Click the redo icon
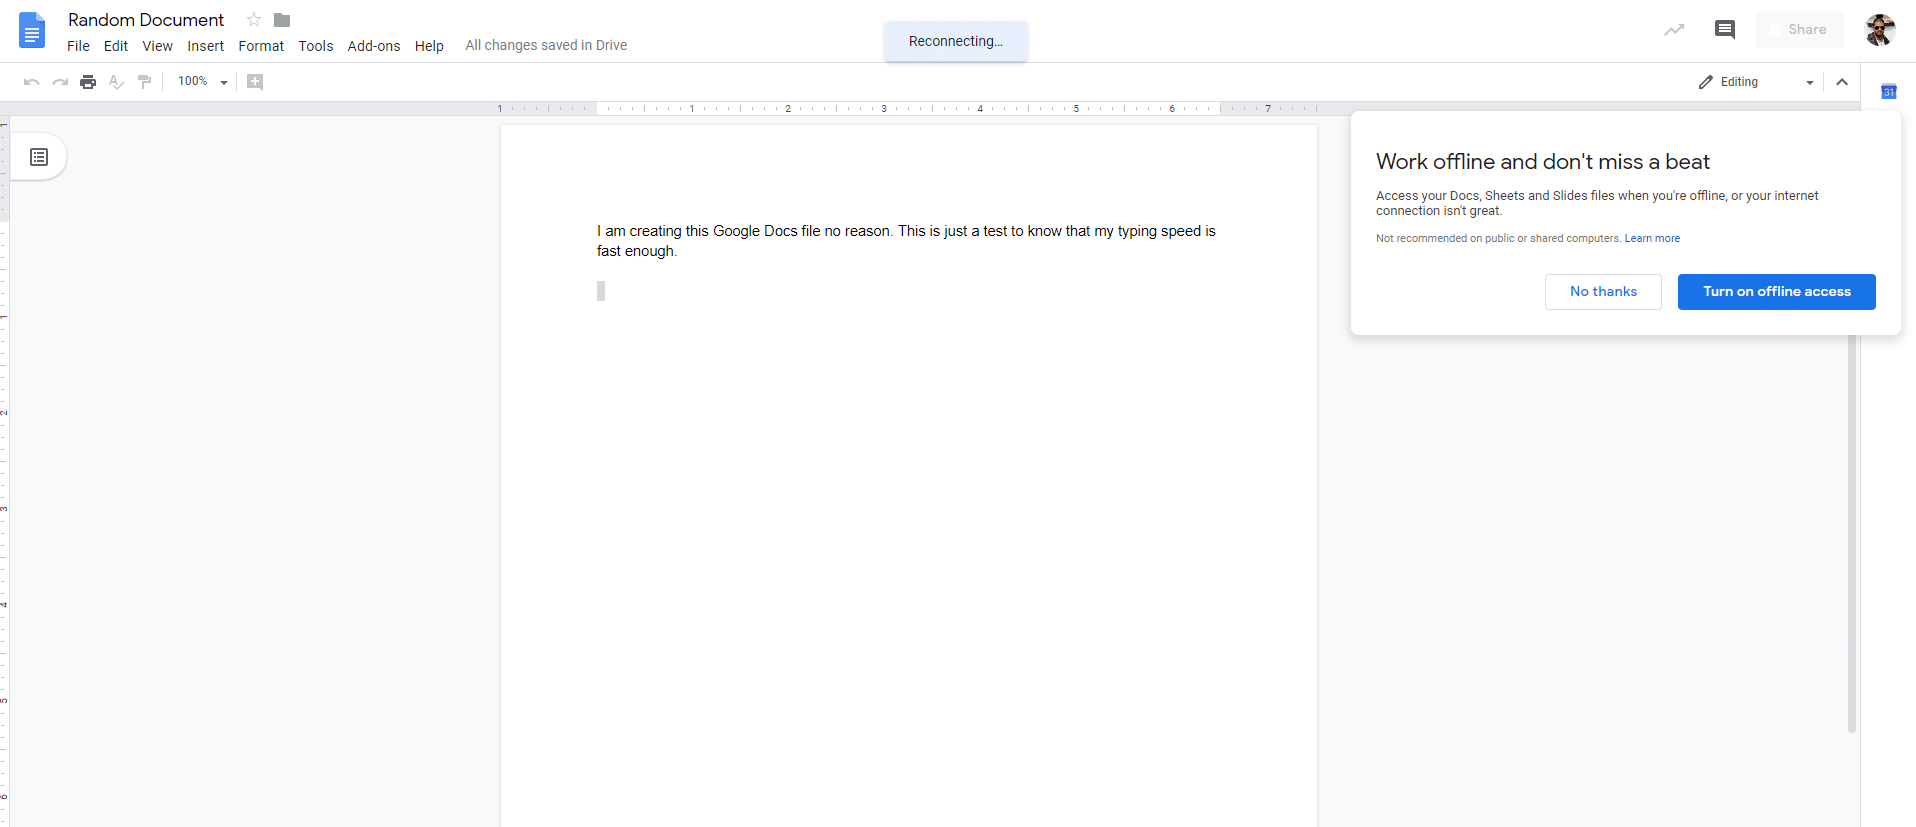The height and width of the screenshot is (827, 1916). click(x=60, y=82)
